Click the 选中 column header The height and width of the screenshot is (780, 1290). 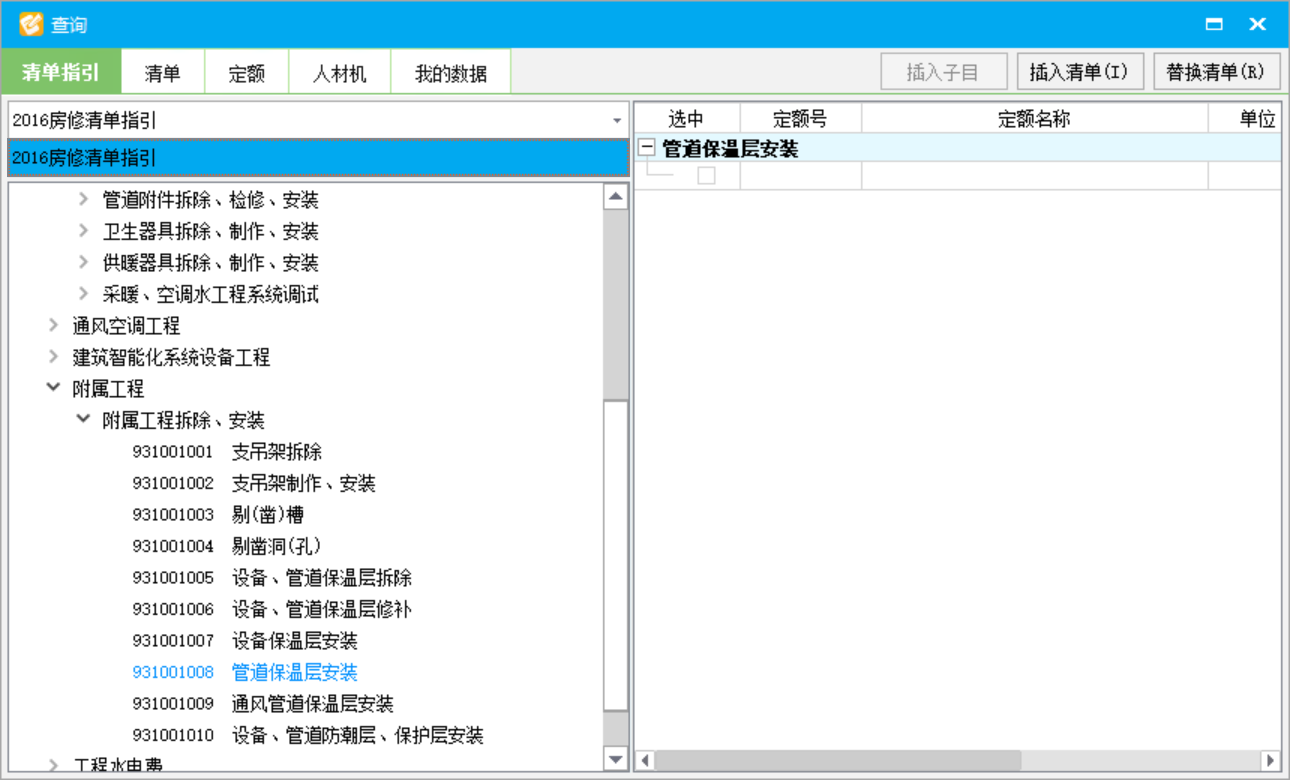pyautogui.click(x=687, y=119)
